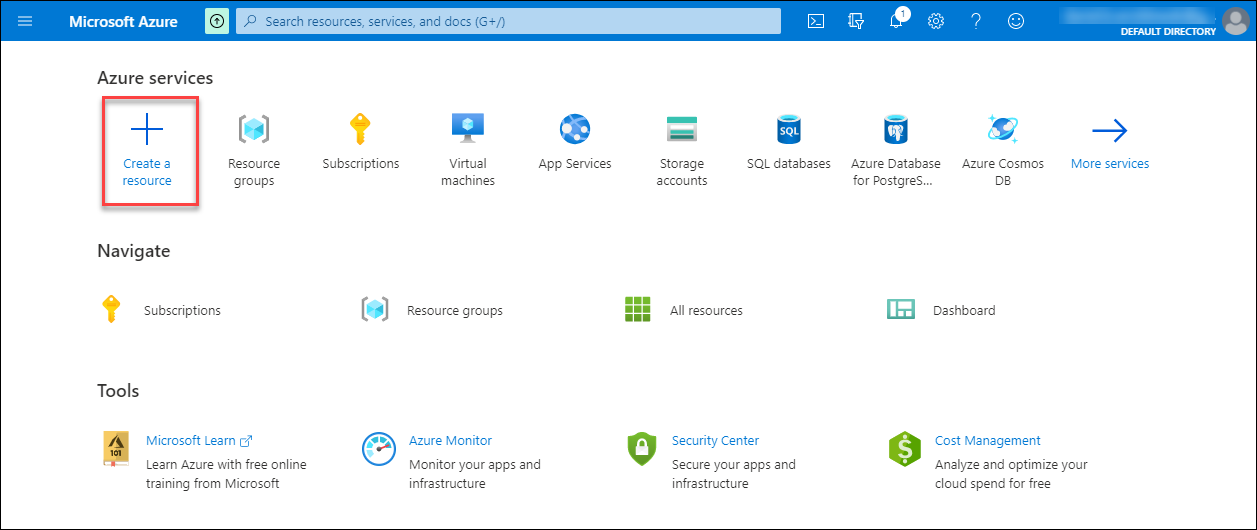Click the Microsoft Learn 101 book icon
The image size is (1257, 530).
point(115,449)
